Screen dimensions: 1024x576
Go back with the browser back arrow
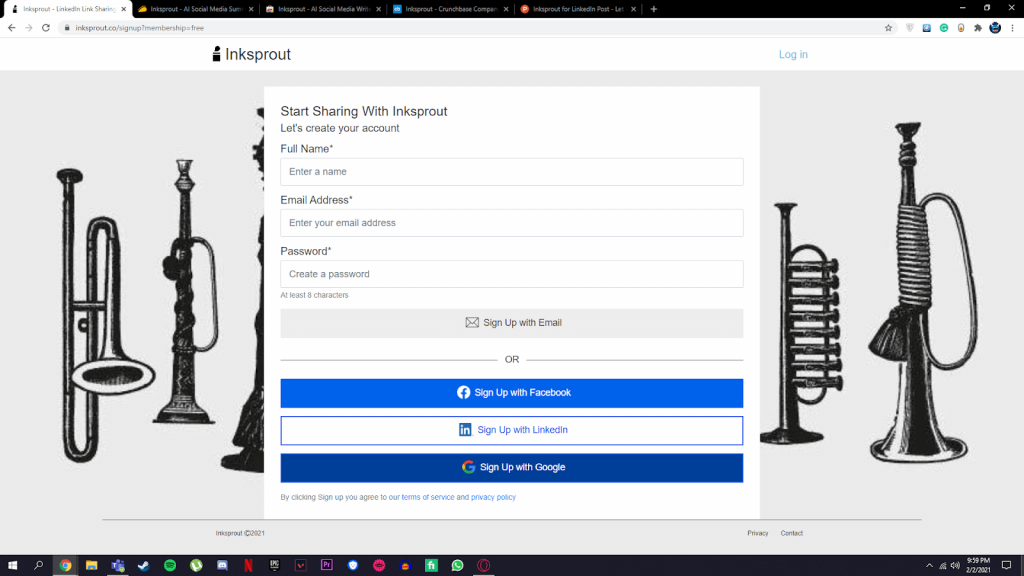click(12, 28)
